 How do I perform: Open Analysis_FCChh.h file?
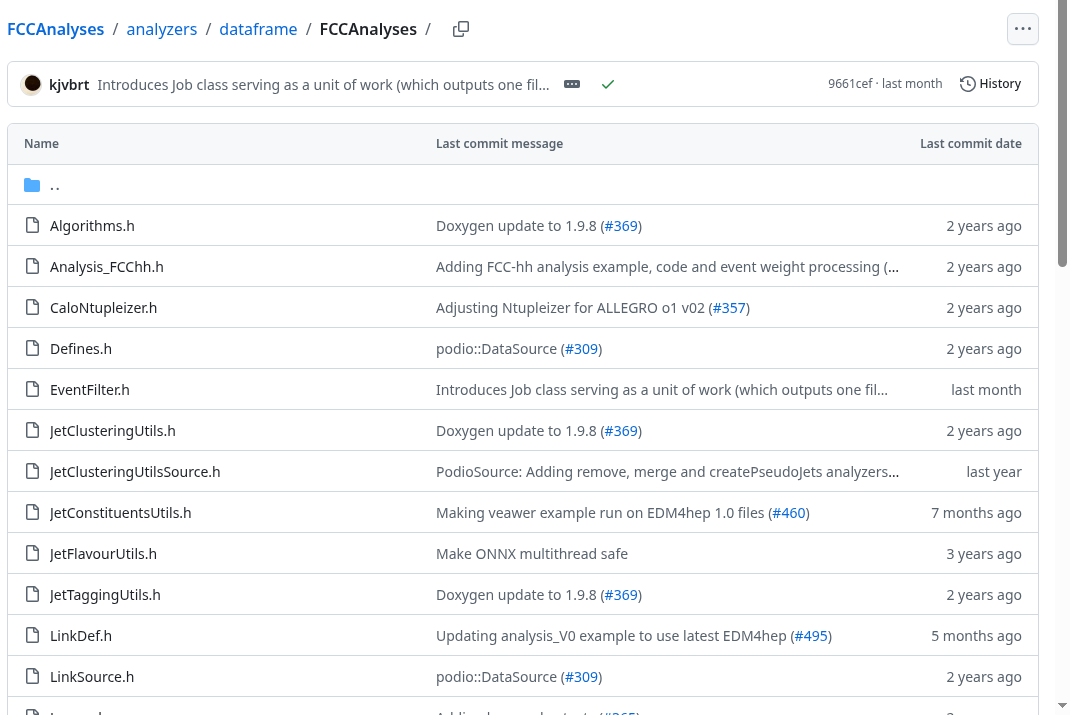click(x=106, y=267)
